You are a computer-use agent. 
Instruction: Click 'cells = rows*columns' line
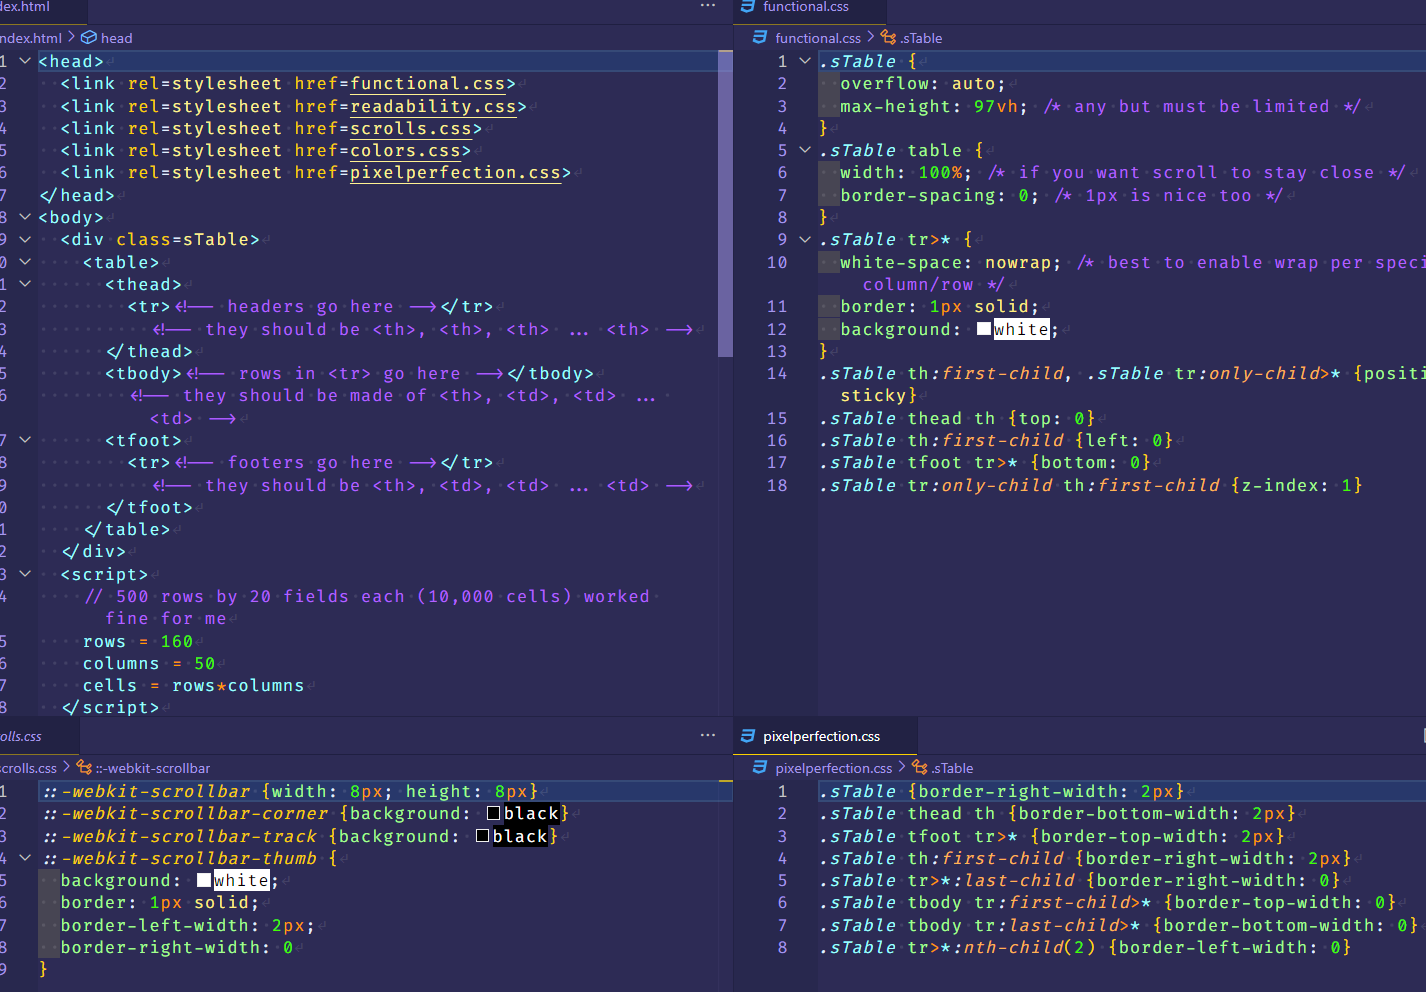pyautogui.click(x=193, y=685)
